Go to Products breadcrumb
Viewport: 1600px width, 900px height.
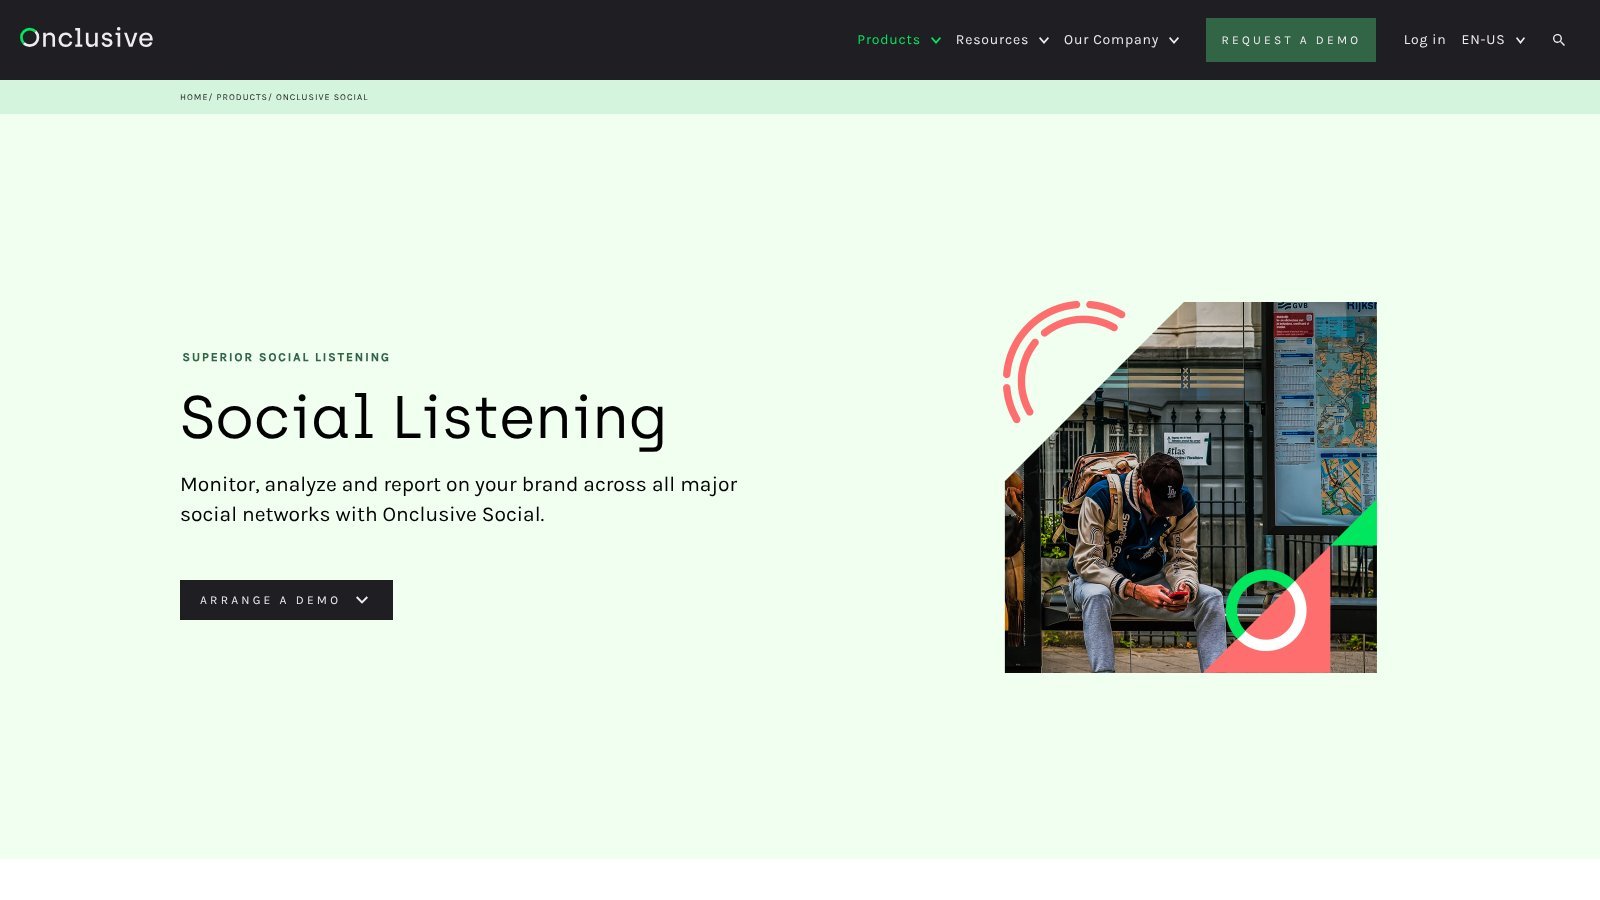pyautogui.click(x=242, y=97)
